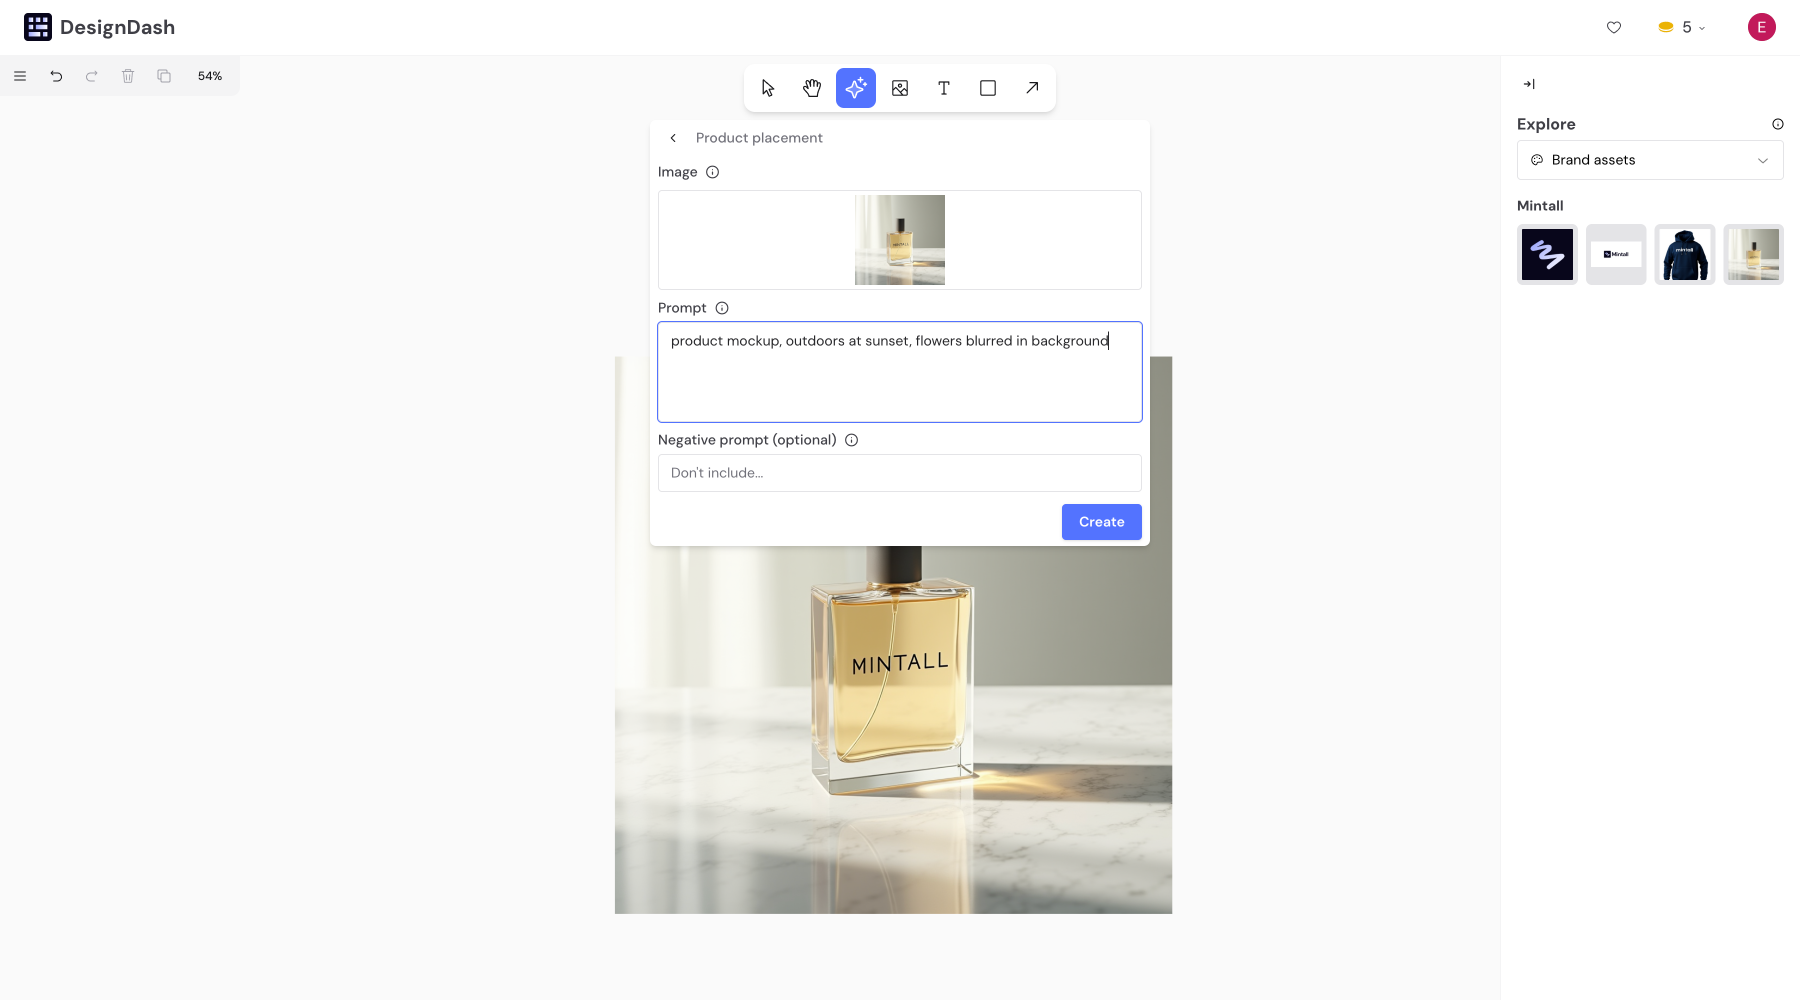
Task: Open favorites heart icon
Action: [x=1614, y=27]
